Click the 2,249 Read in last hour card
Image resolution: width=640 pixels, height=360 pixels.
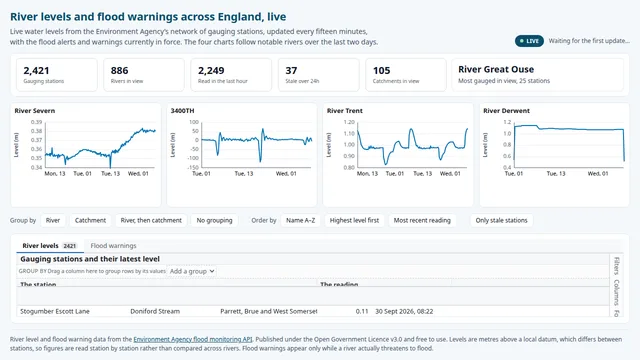coord(231,75)
